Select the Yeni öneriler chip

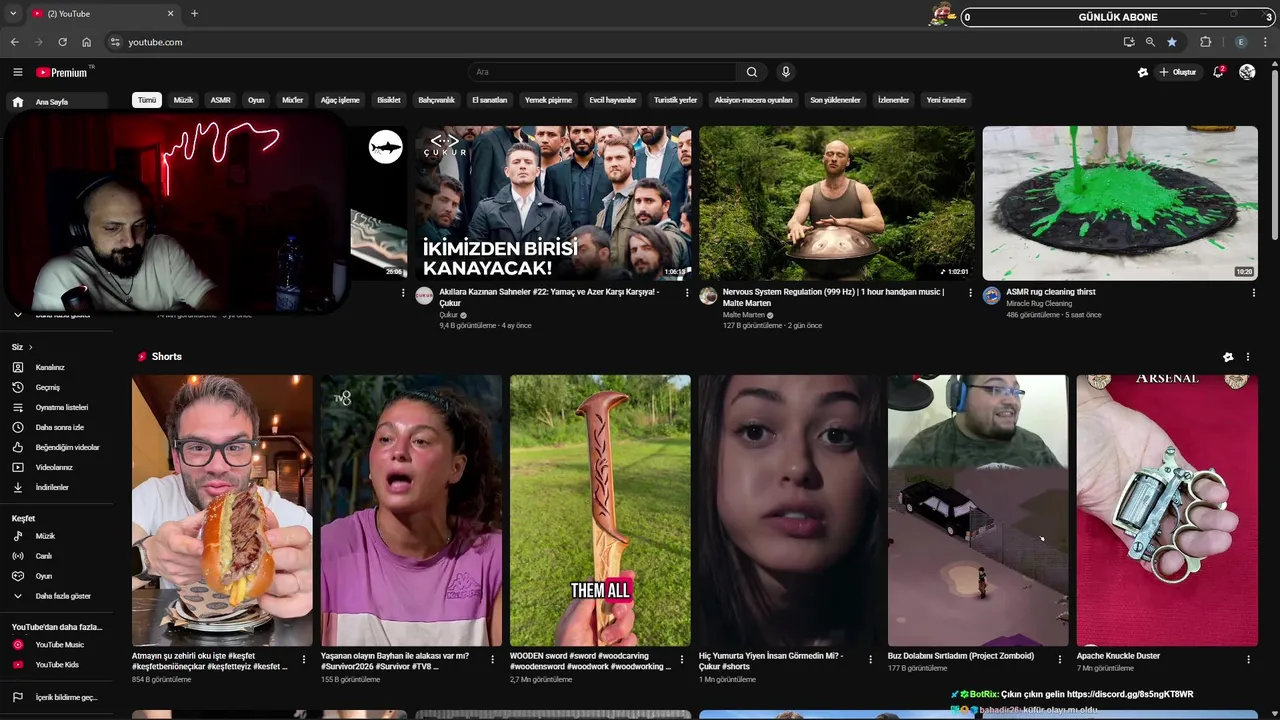click(946, 100)
